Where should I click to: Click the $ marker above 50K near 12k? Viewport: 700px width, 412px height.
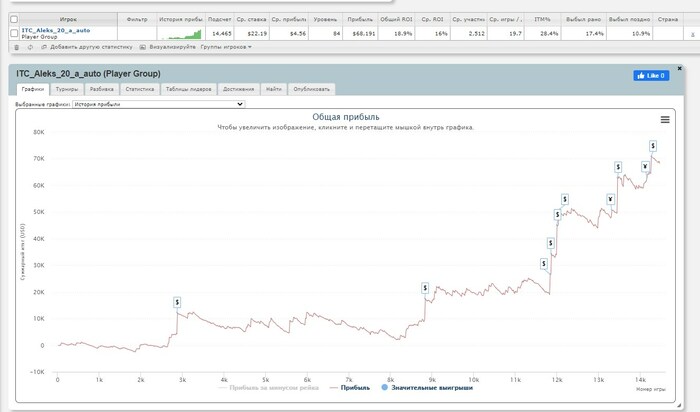(x=565, y=199)
